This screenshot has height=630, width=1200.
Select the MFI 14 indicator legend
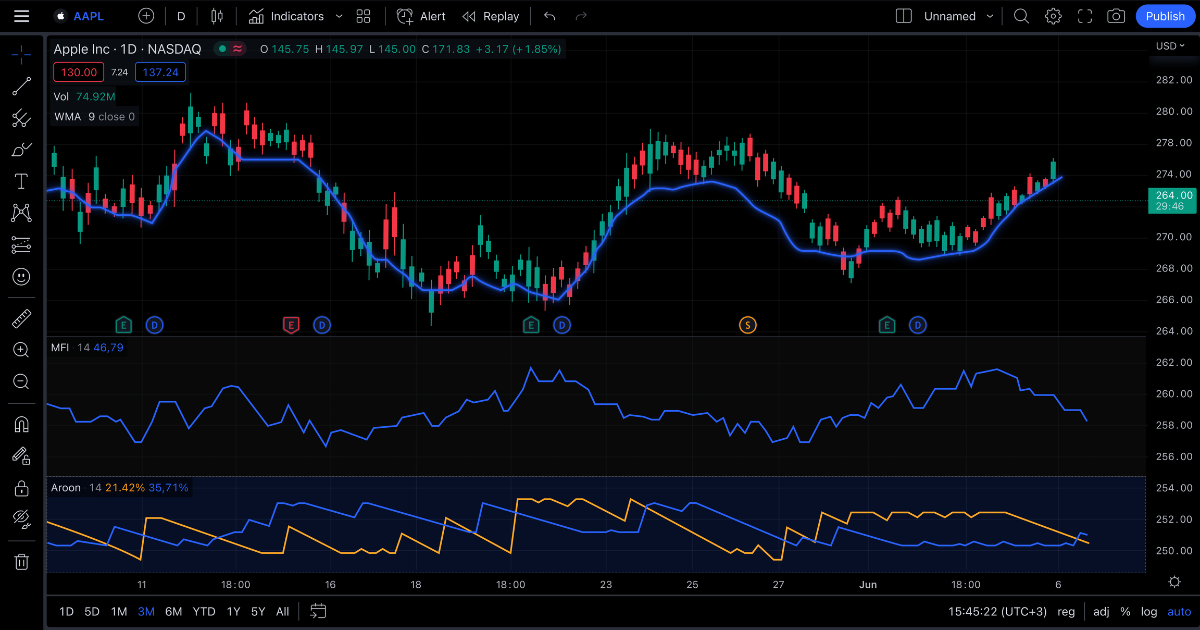pos(87,348)
